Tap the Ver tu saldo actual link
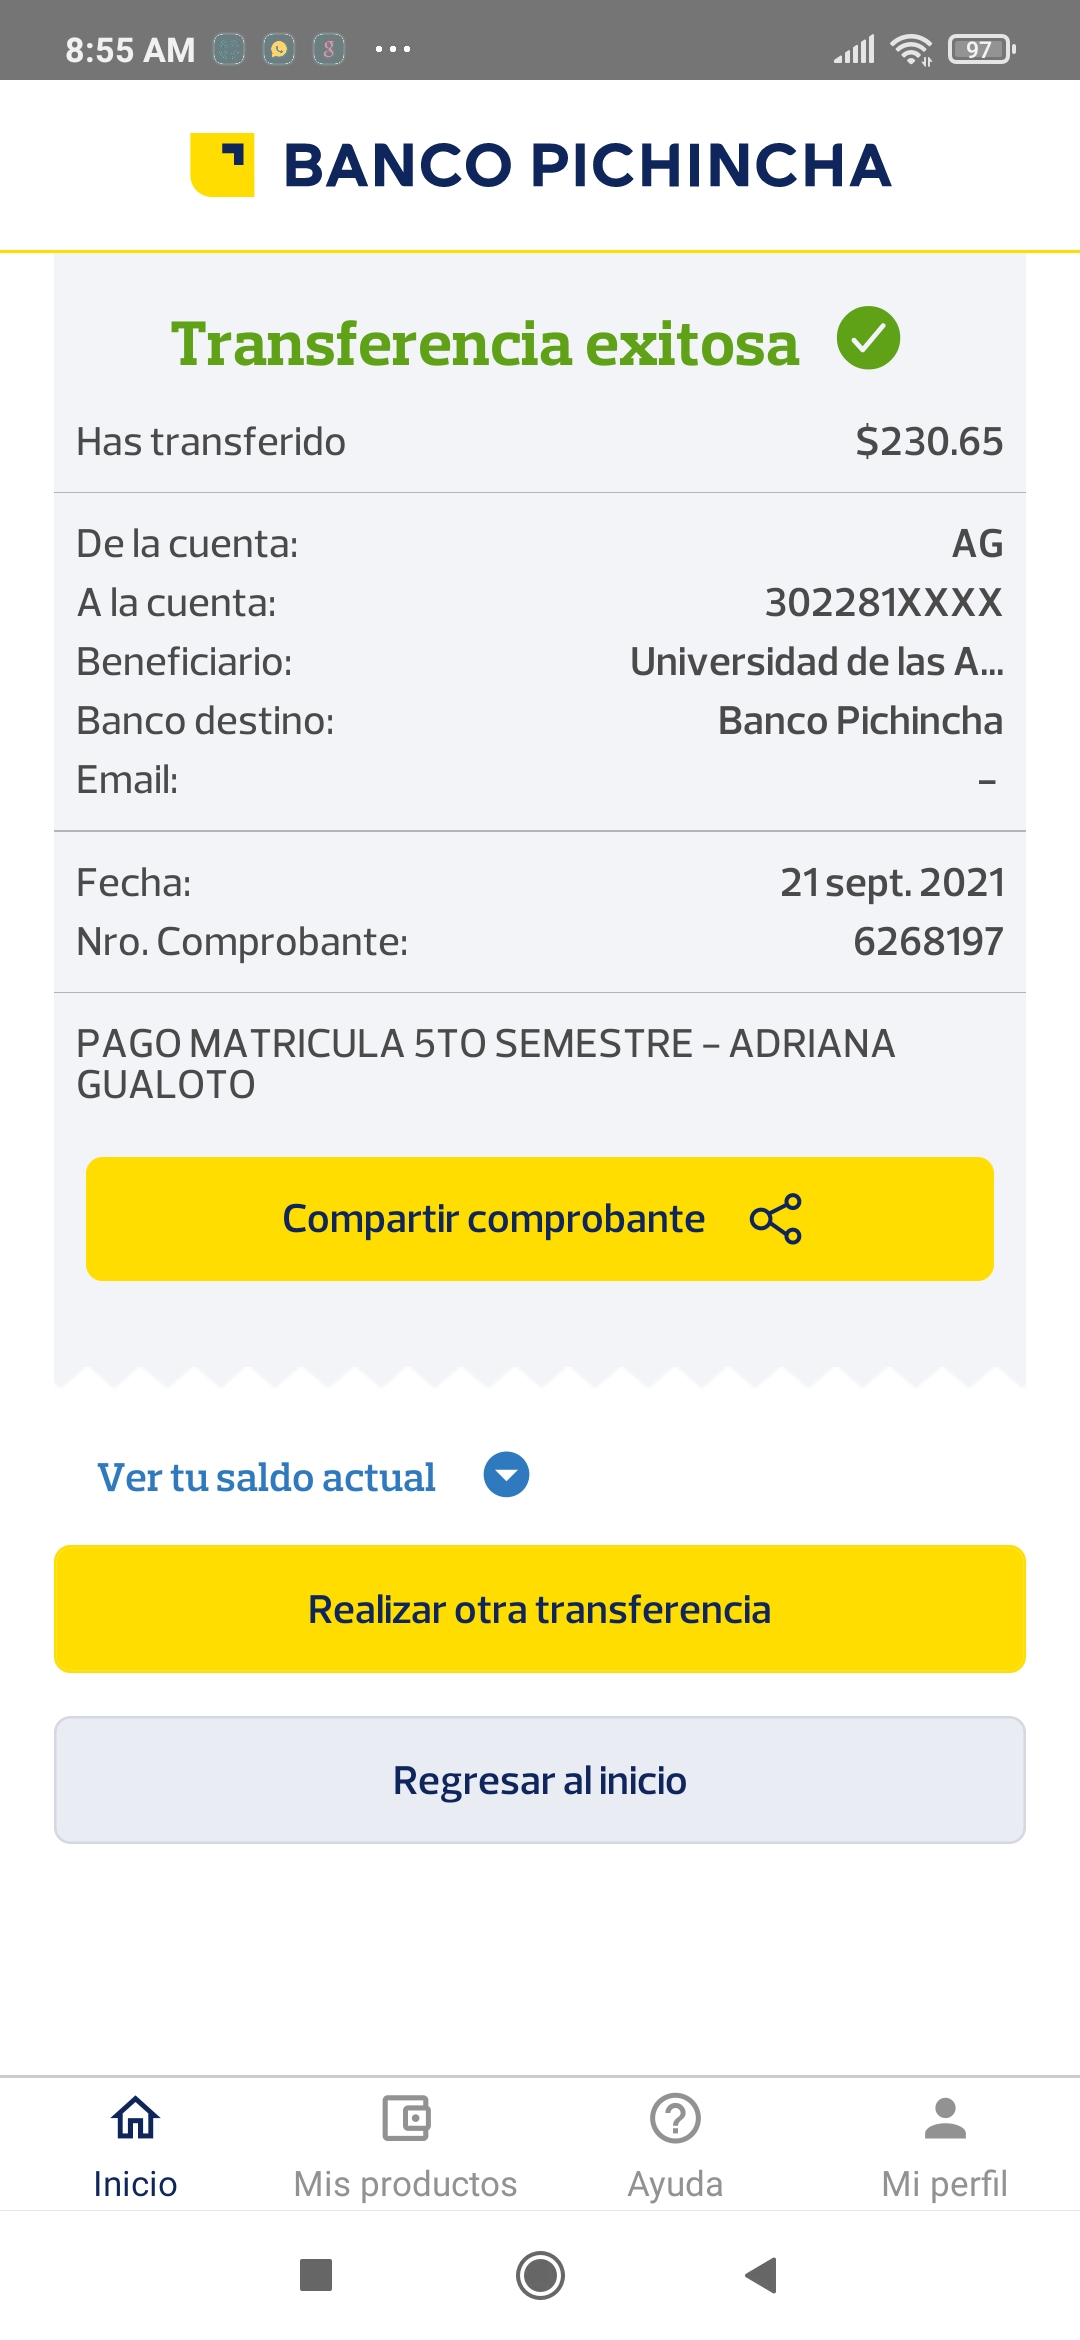The width and height of the screenshot is (1080, 2340). coord(266,1477)
